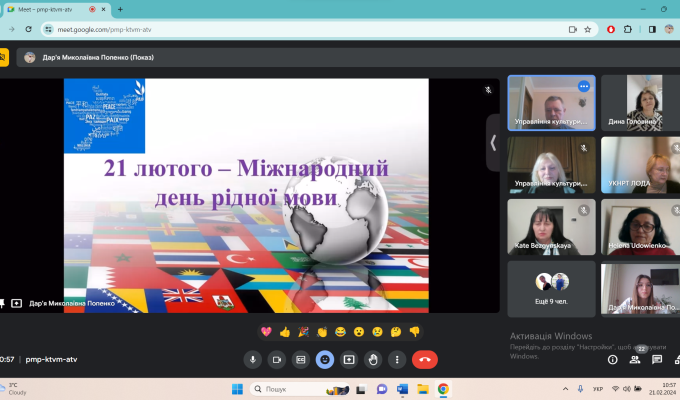The image size is (680, 400).
Task: Click the present screen button
Action: pyautogui.click(x=349, y=359)
